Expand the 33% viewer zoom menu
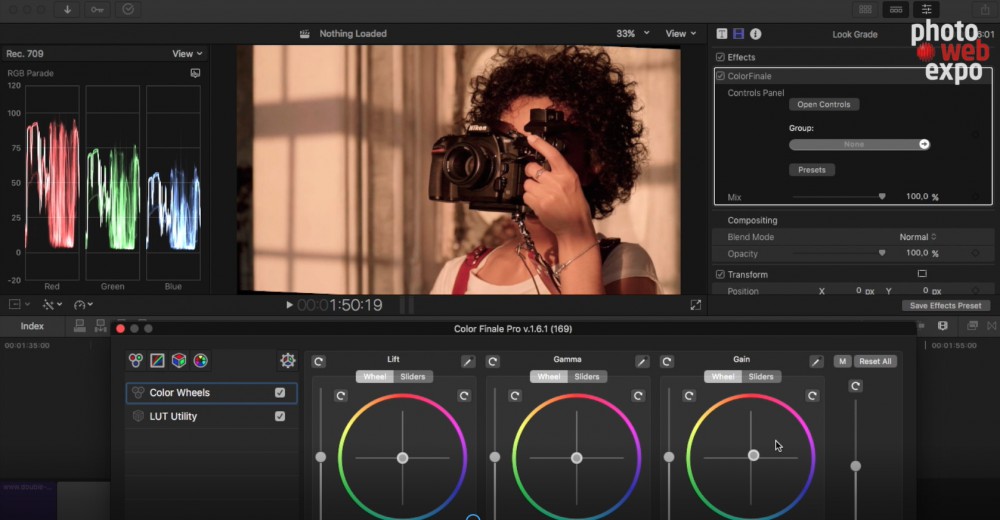 click(x=633, y=34)
